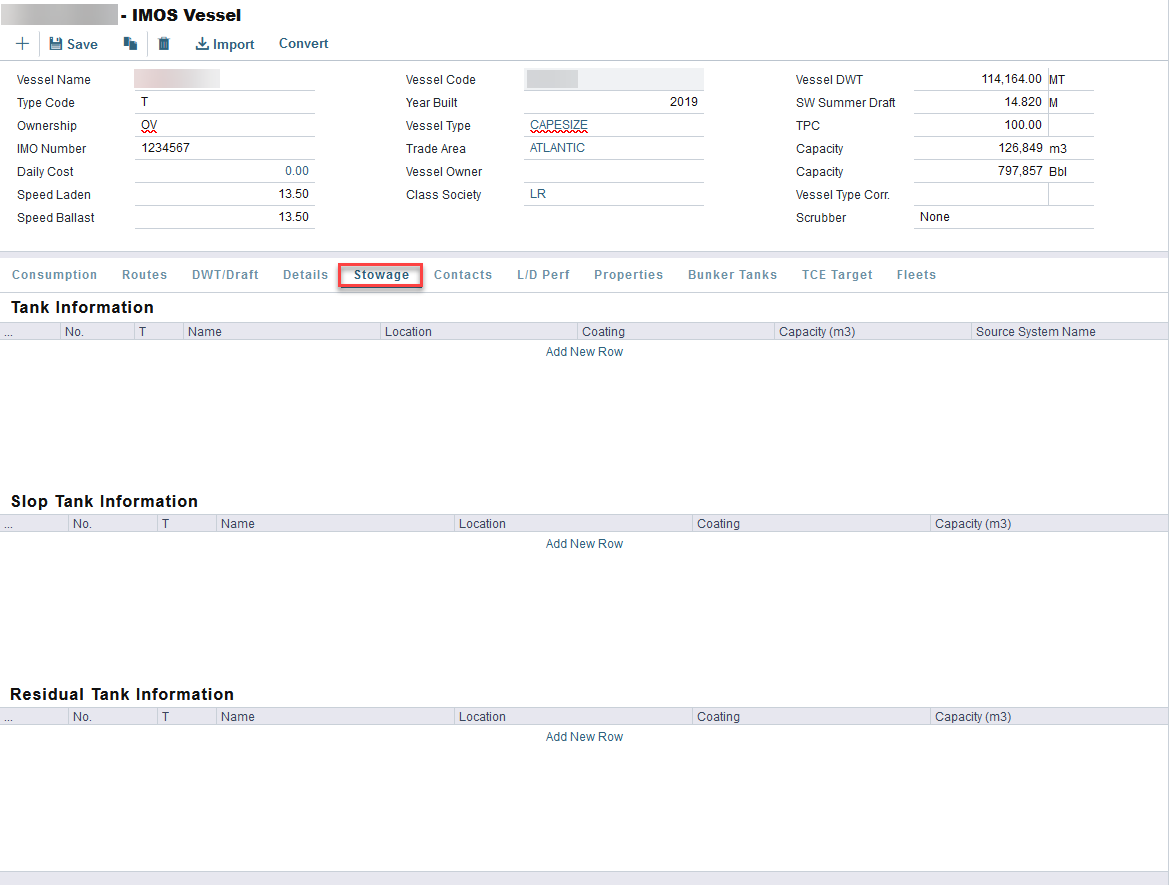Click the Speed Laden value field
1169x885 pixels.
[224, 194]
